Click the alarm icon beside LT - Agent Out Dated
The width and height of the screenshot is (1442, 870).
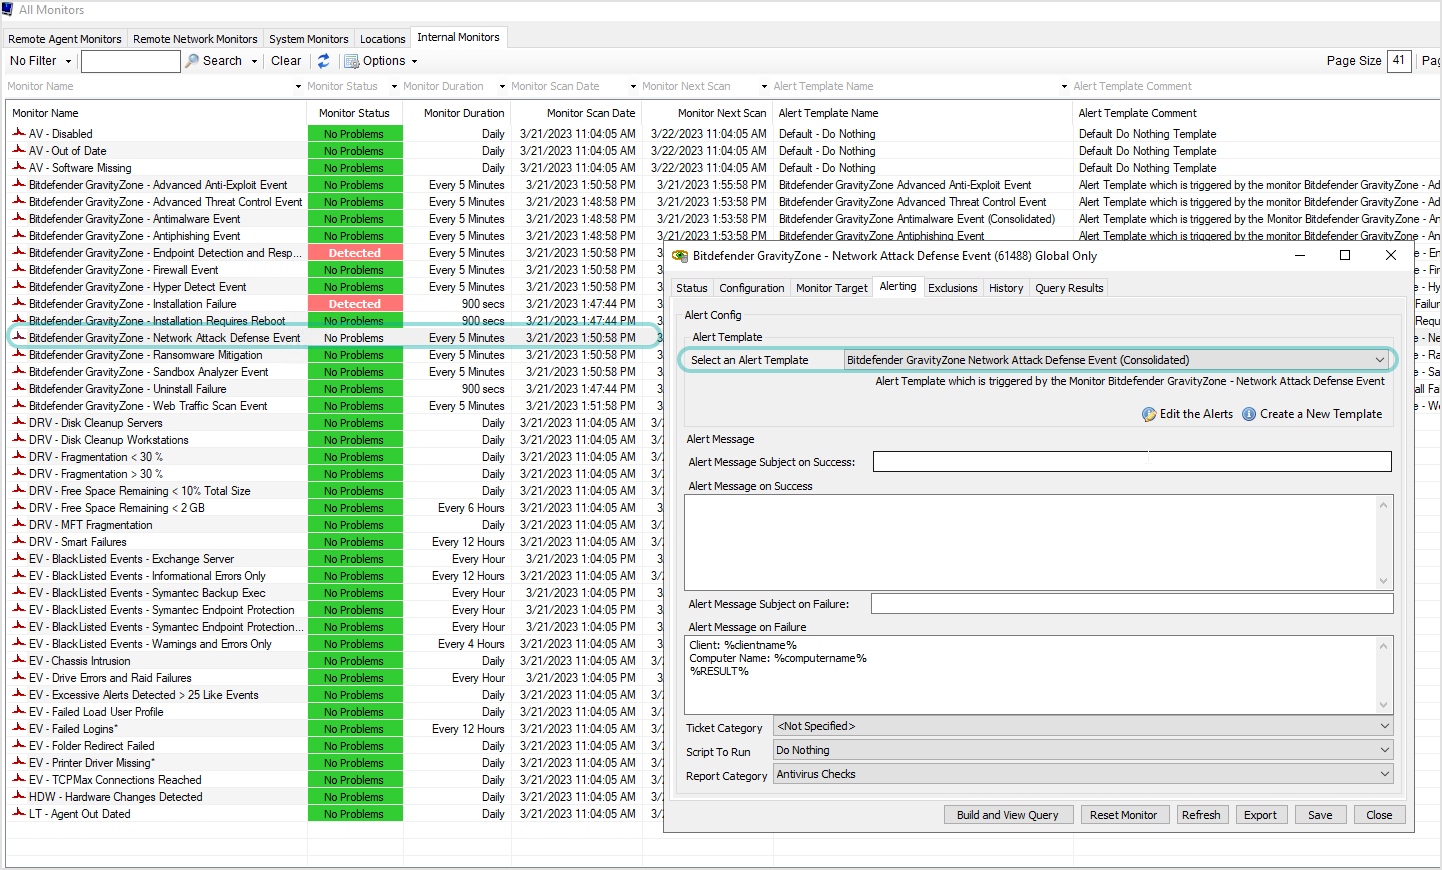(18, 813)
